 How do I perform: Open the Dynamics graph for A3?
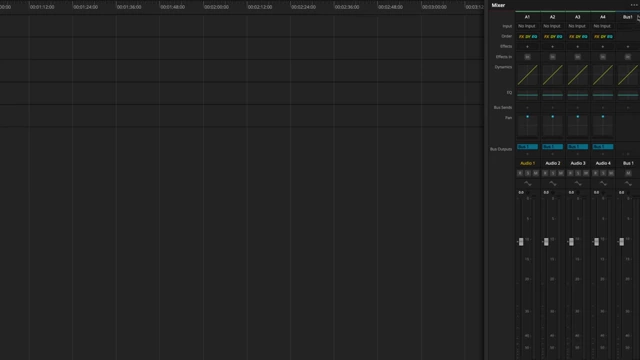tap(578, 75)
